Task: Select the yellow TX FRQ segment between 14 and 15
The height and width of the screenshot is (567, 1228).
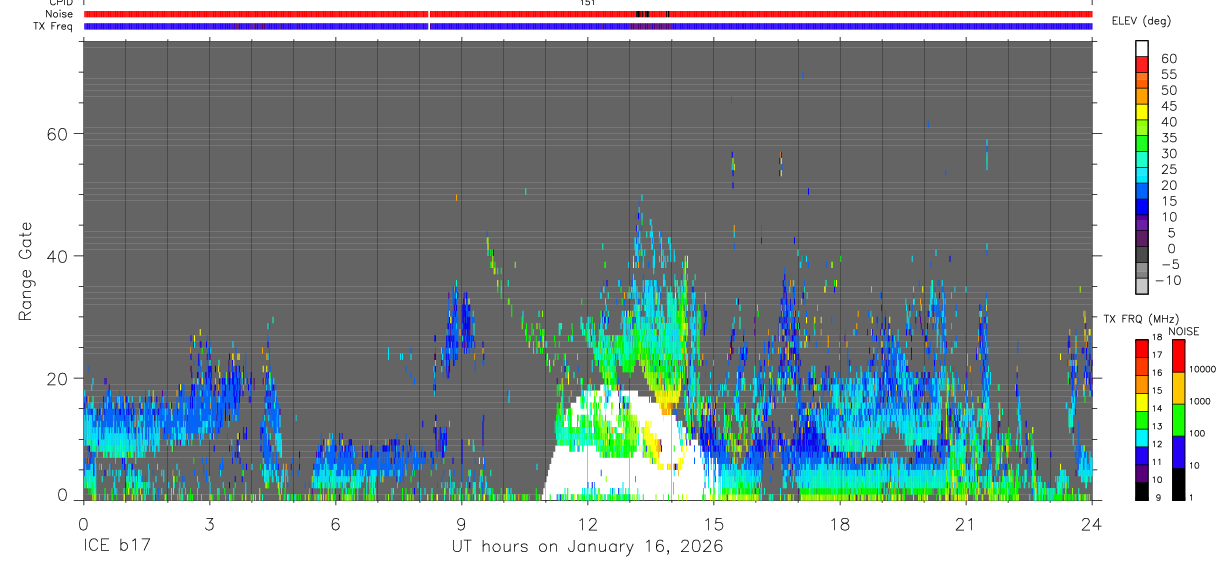Action: [1142, 402]
